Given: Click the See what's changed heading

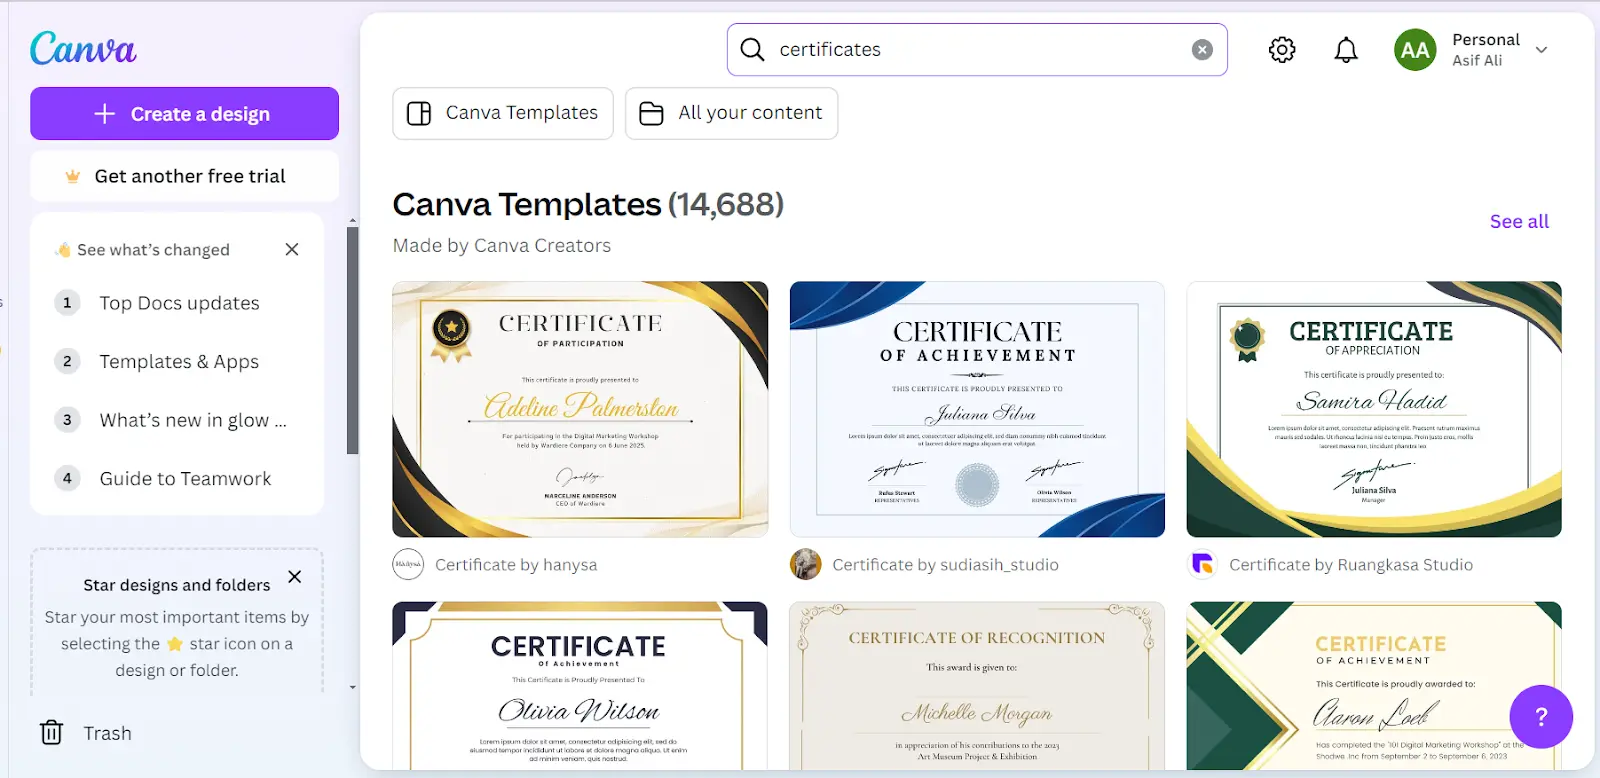Looking at the screenshot, I should pos(153,250).
